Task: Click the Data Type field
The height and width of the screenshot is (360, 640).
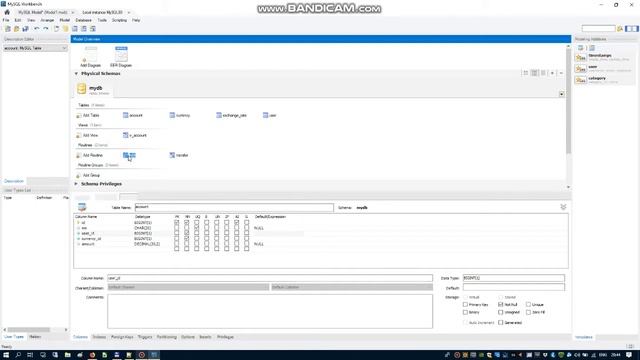Action: pyautogui.click(x=514, y=278)
